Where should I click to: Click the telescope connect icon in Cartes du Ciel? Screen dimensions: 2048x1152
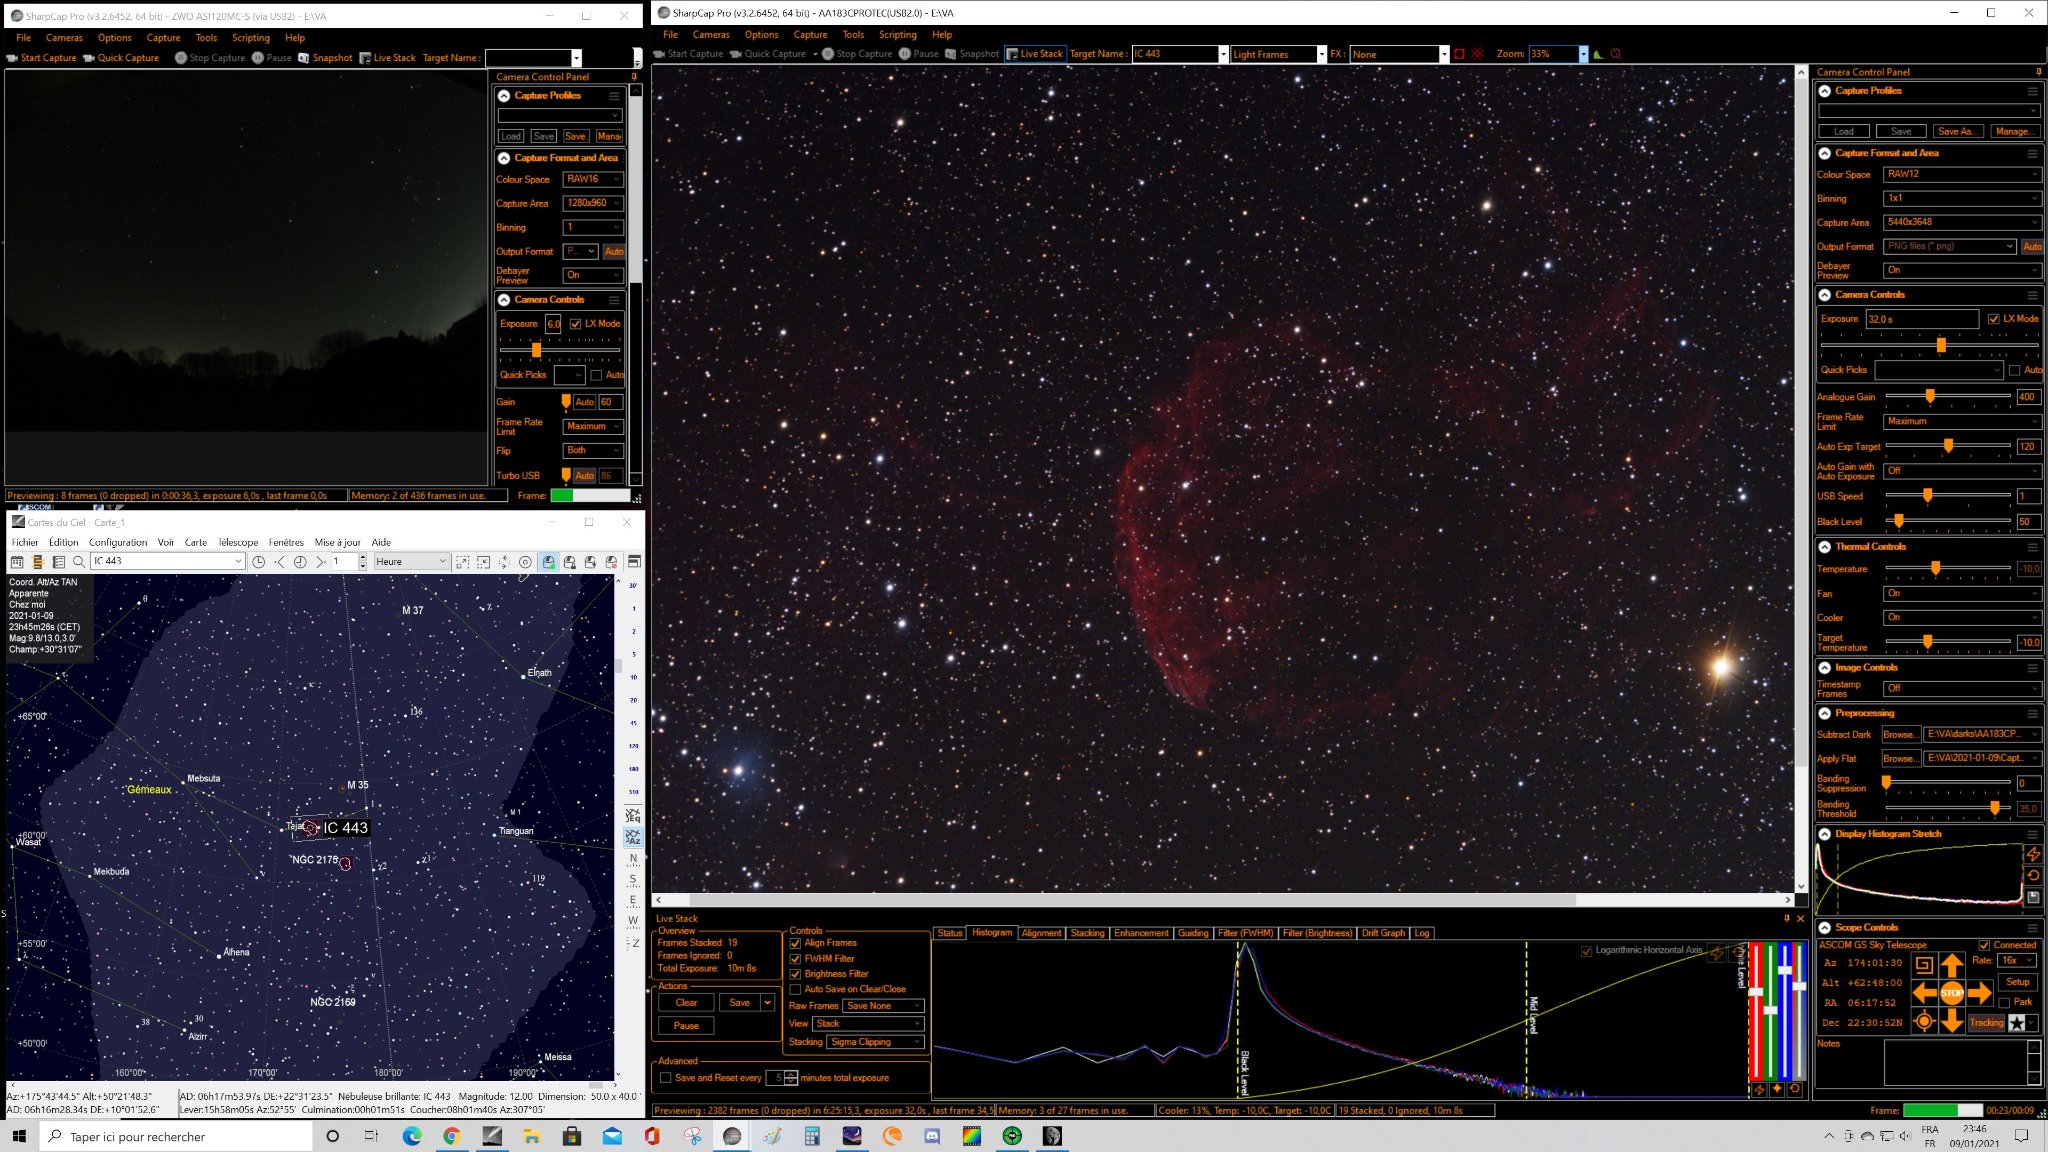(548, 562)
